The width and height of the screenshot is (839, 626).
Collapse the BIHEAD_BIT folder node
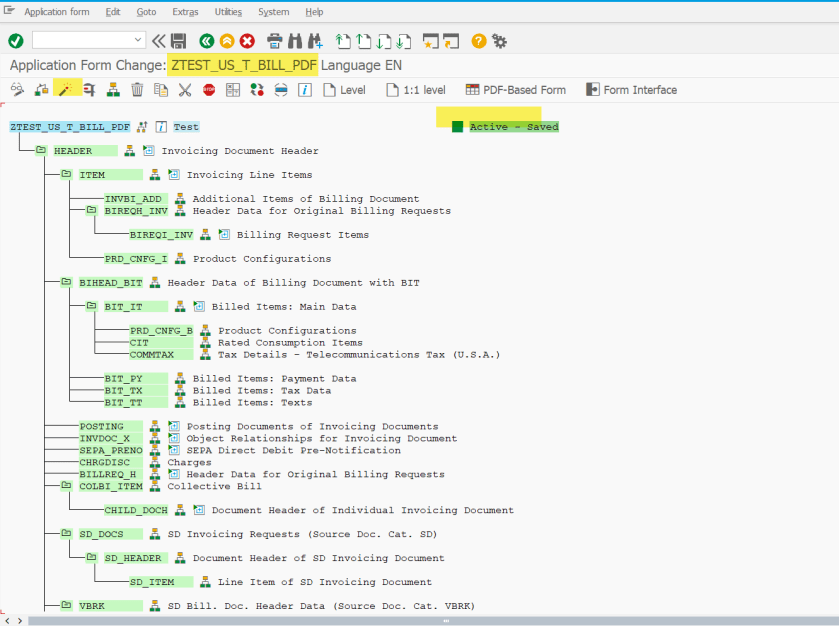point(66,283)
